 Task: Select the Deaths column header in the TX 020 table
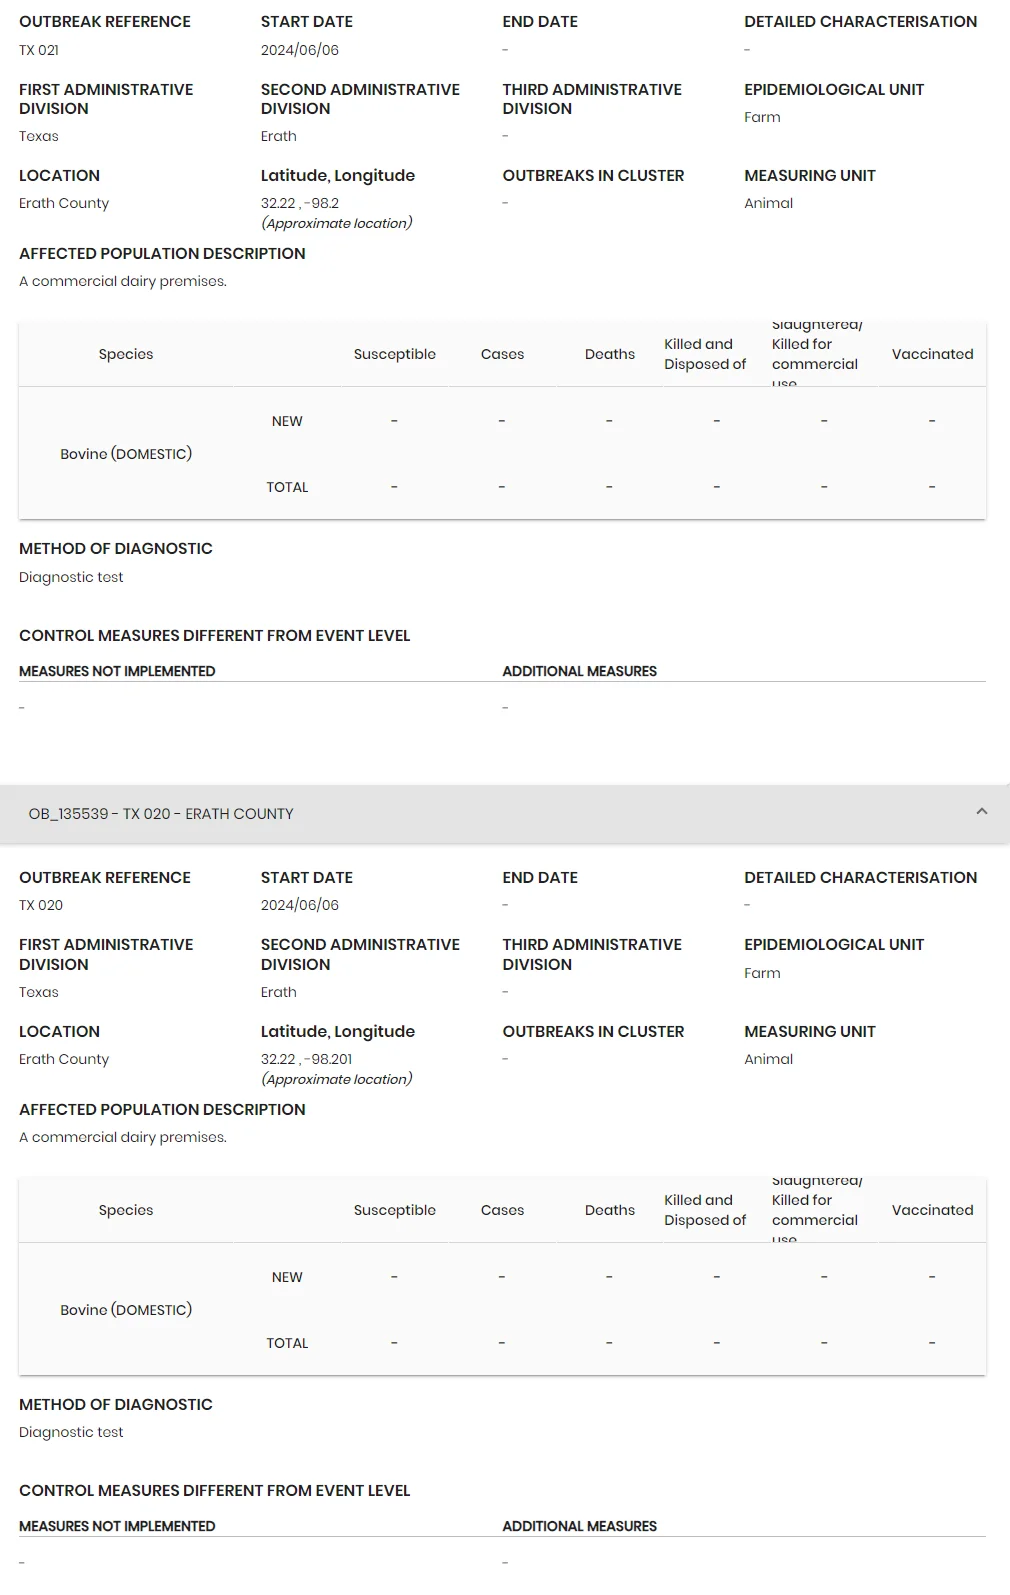[610, 1210]
